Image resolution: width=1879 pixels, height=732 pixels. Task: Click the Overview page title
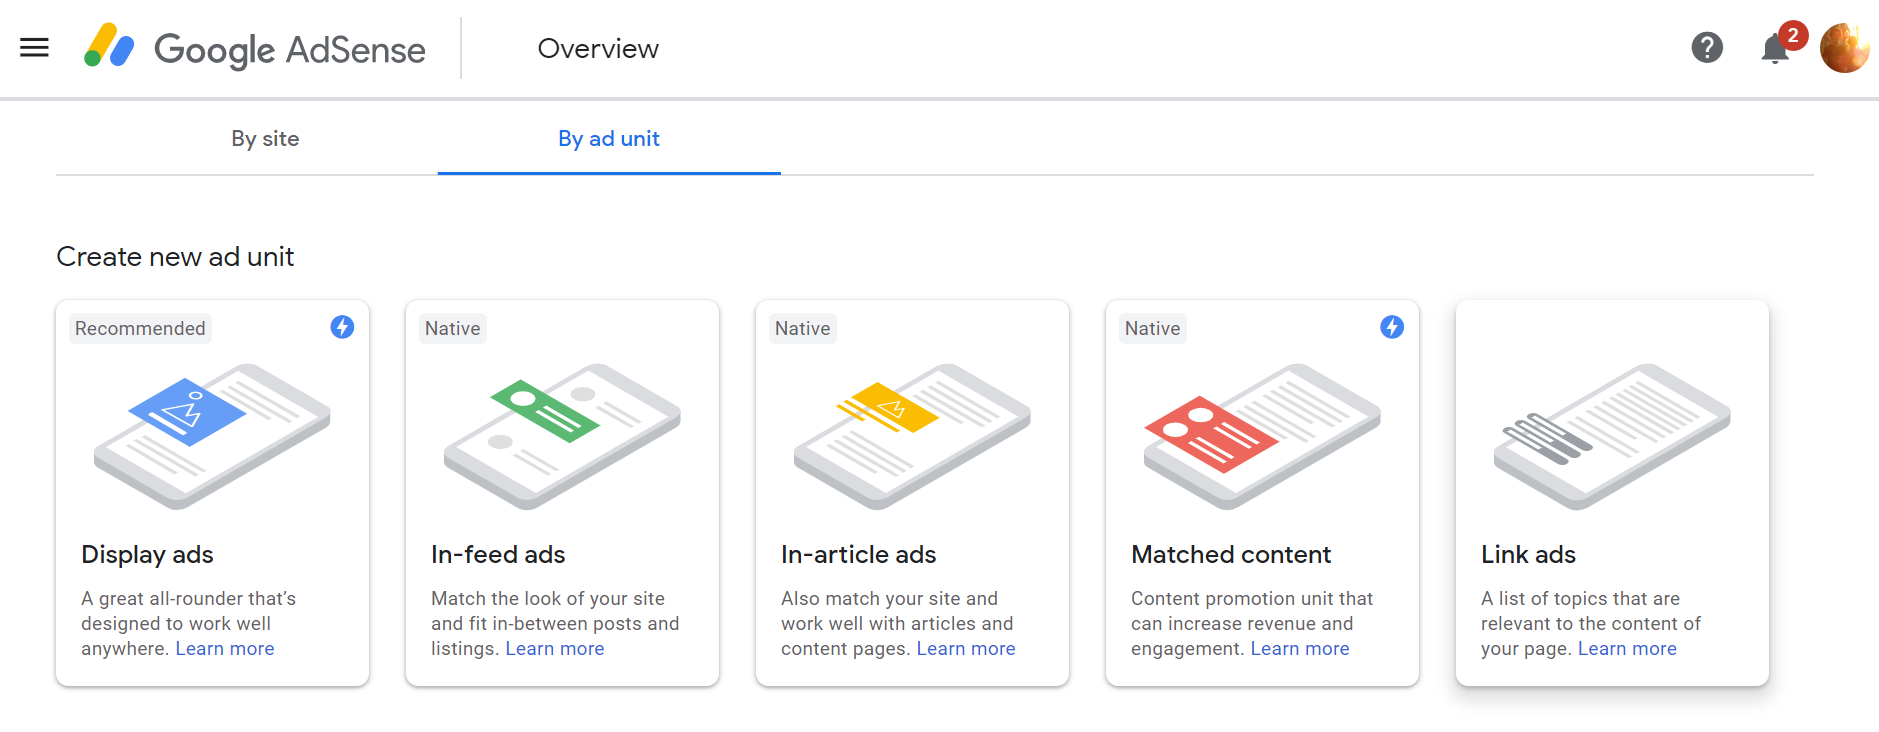point(598,48)
